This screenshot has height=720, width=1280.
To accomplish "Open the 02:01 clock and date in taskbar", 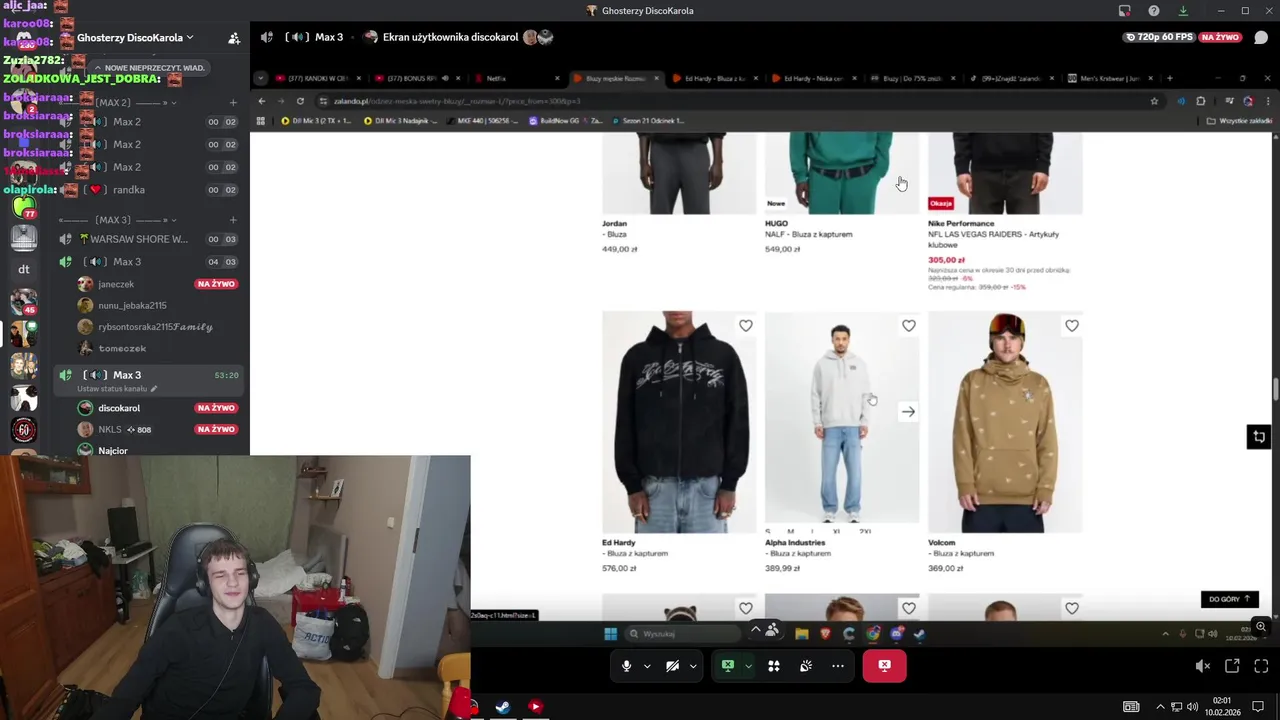I will [1221, 707].
